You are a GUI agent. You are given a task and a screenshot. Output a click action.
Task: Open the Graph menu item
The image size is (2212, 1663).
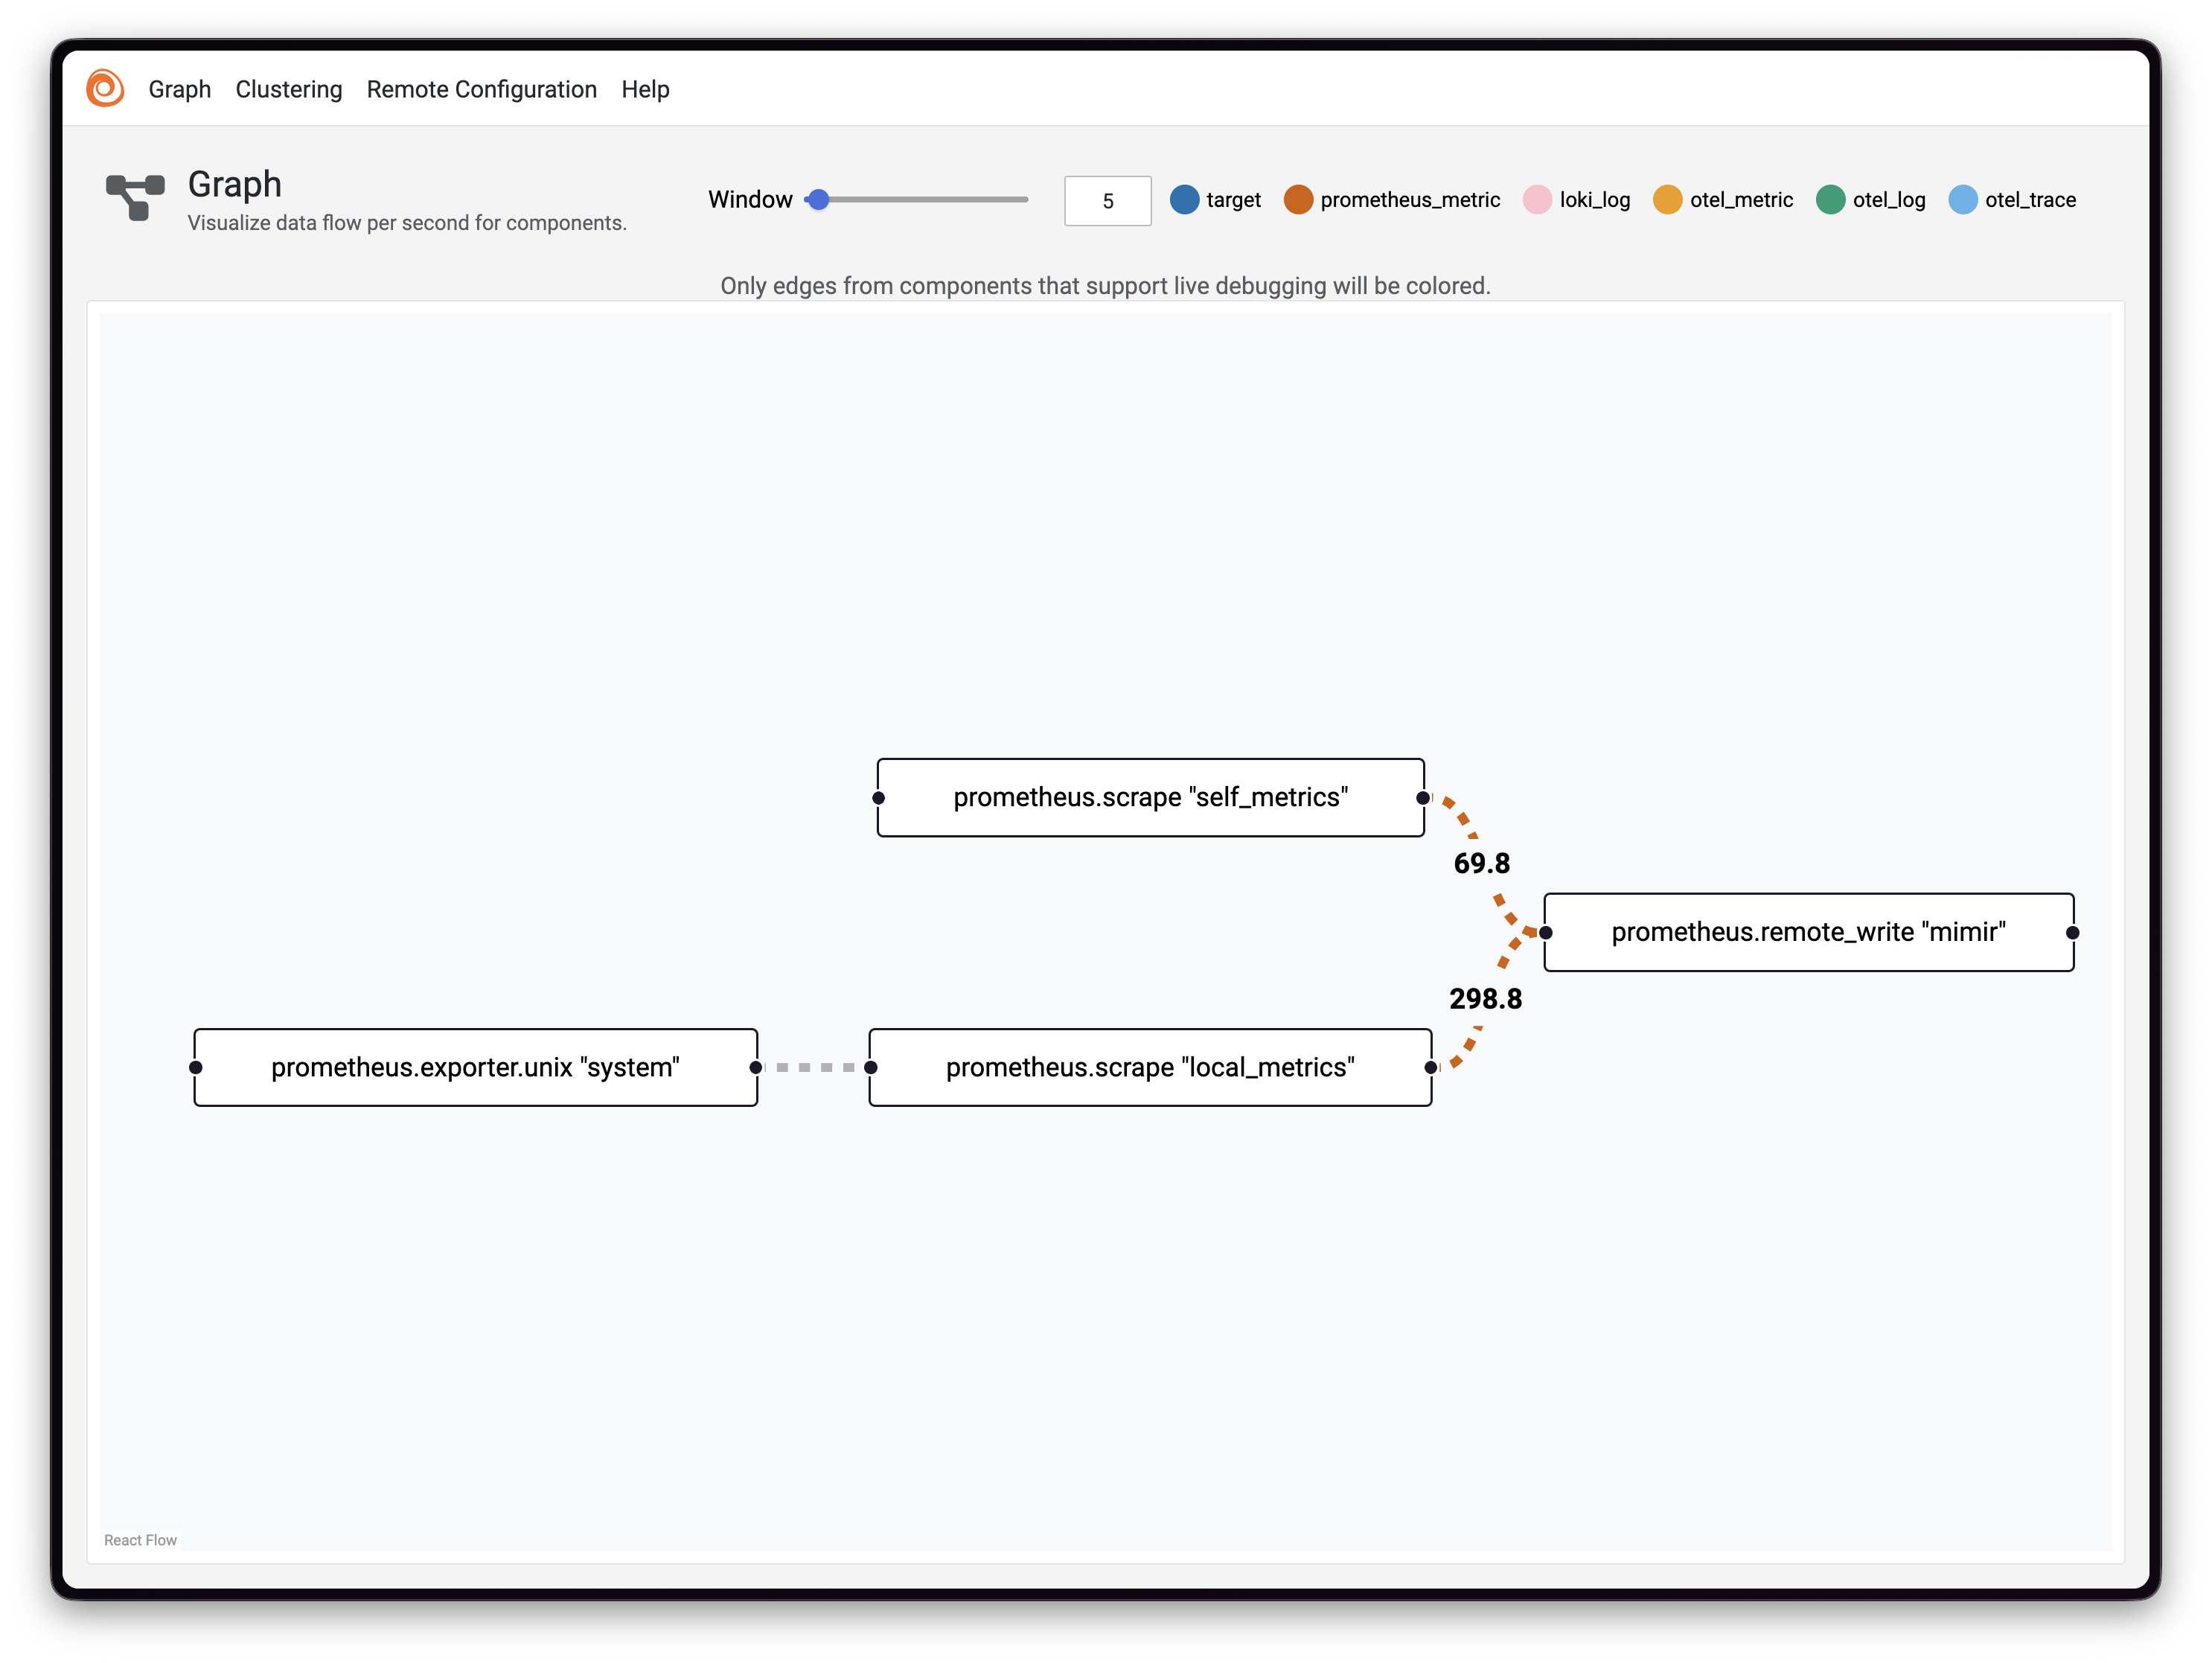click(x=180, y=89)
